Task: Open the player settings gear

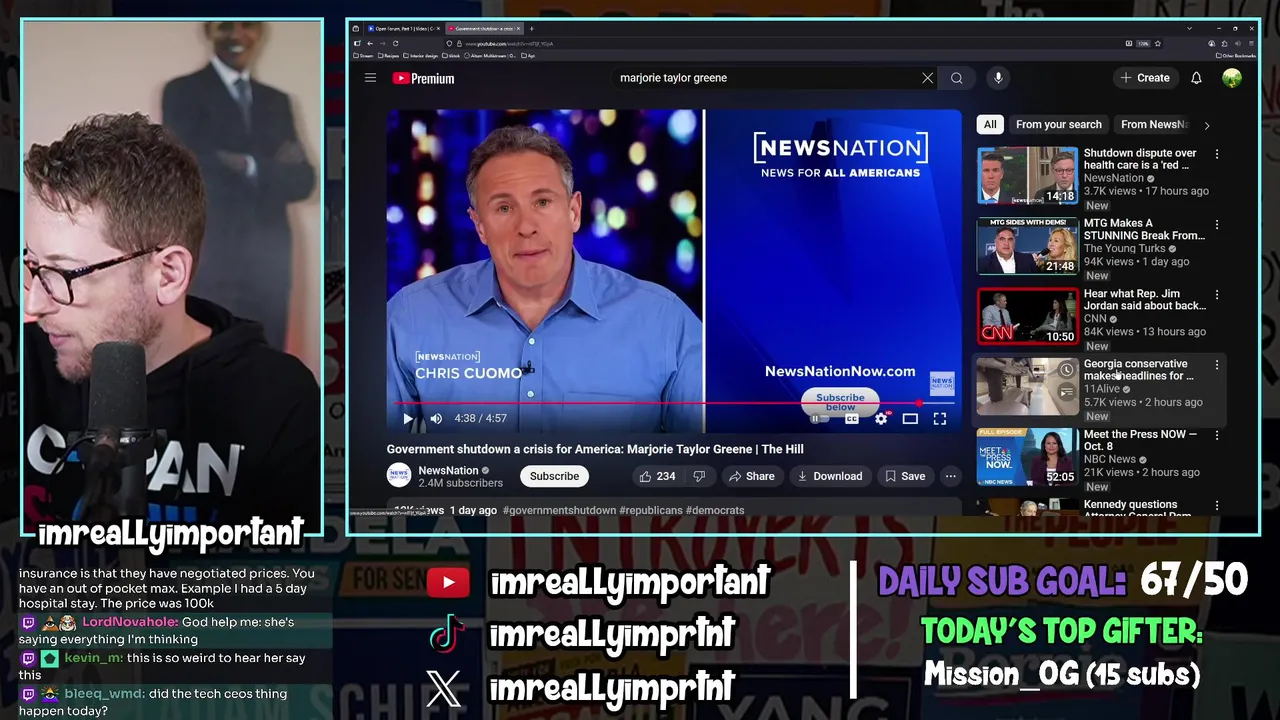Action: pos(881,419)
